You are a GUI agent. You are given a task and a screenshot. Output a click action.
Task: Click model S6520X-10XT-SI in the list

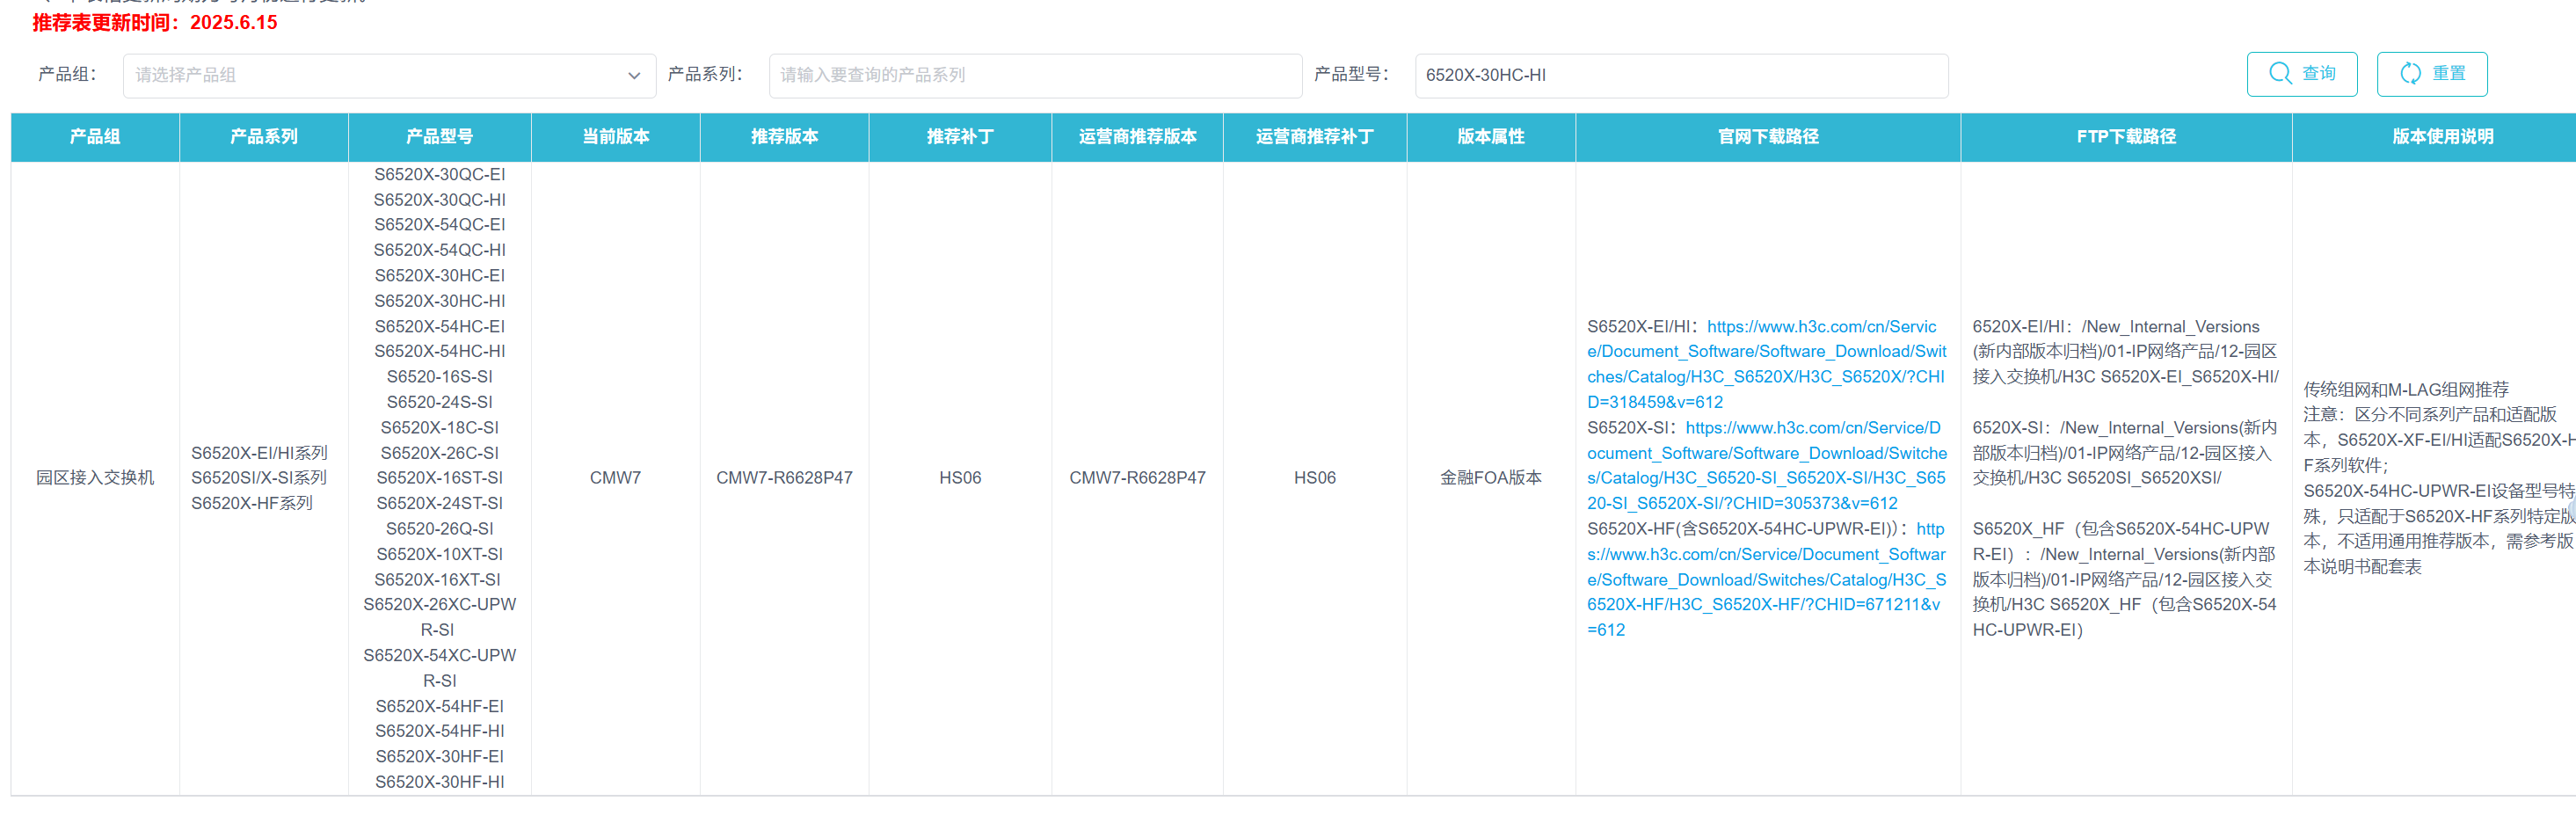coord(440,555)
